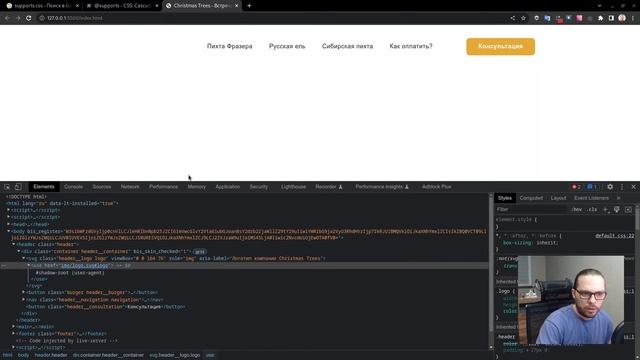Open the tab search chevron
The width and height of the screenshot is (640, 360).
click(599, 6)
